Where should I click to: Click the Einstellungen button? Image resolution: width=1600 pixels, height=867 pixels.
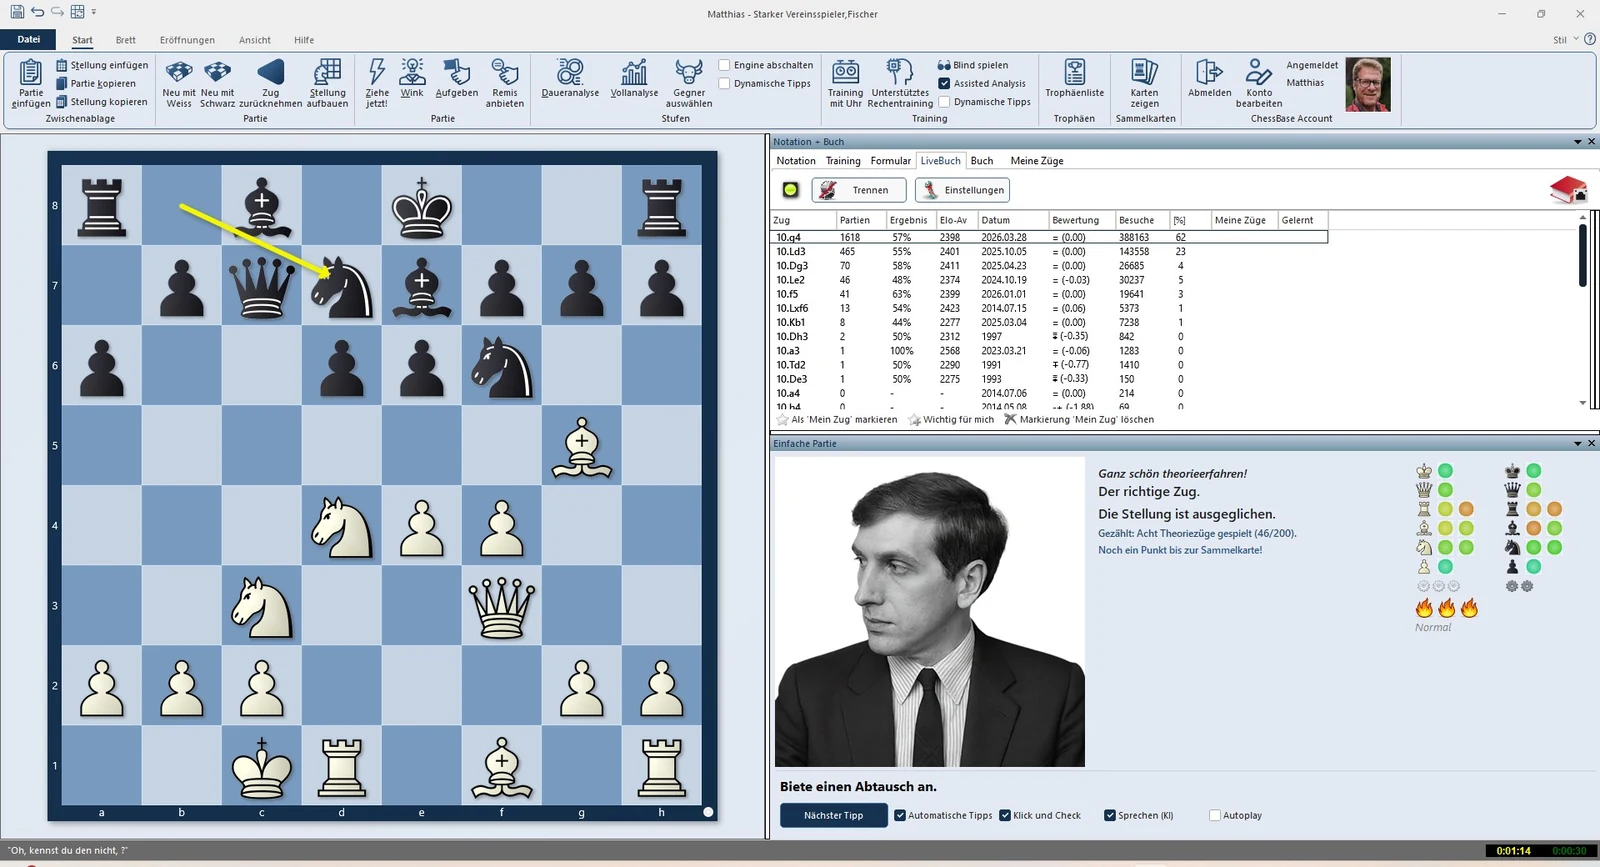(962, 190)
